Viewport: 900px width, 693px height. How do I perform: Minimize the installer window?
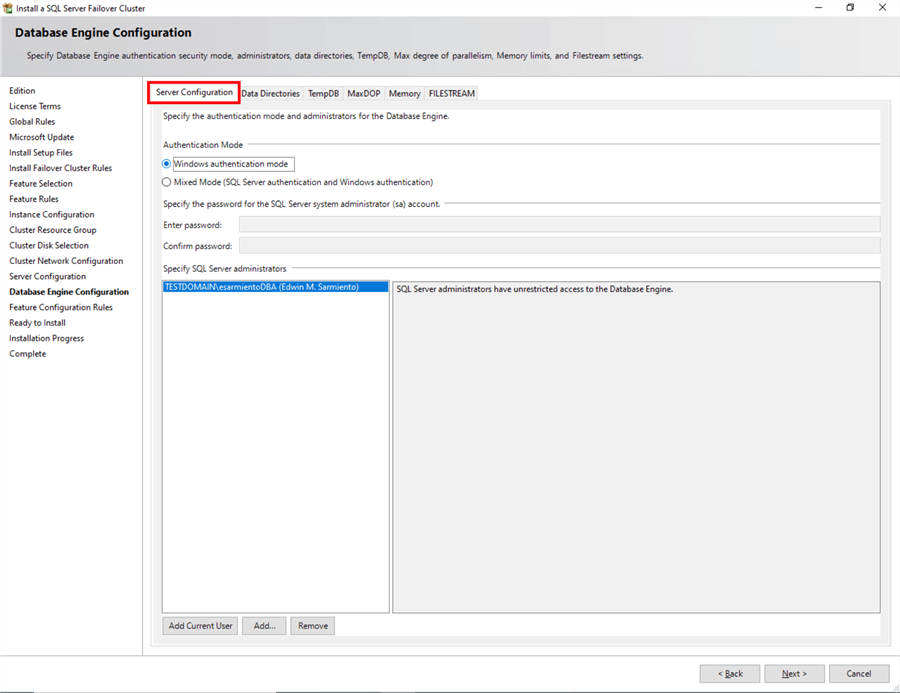[x=818, y=7]
